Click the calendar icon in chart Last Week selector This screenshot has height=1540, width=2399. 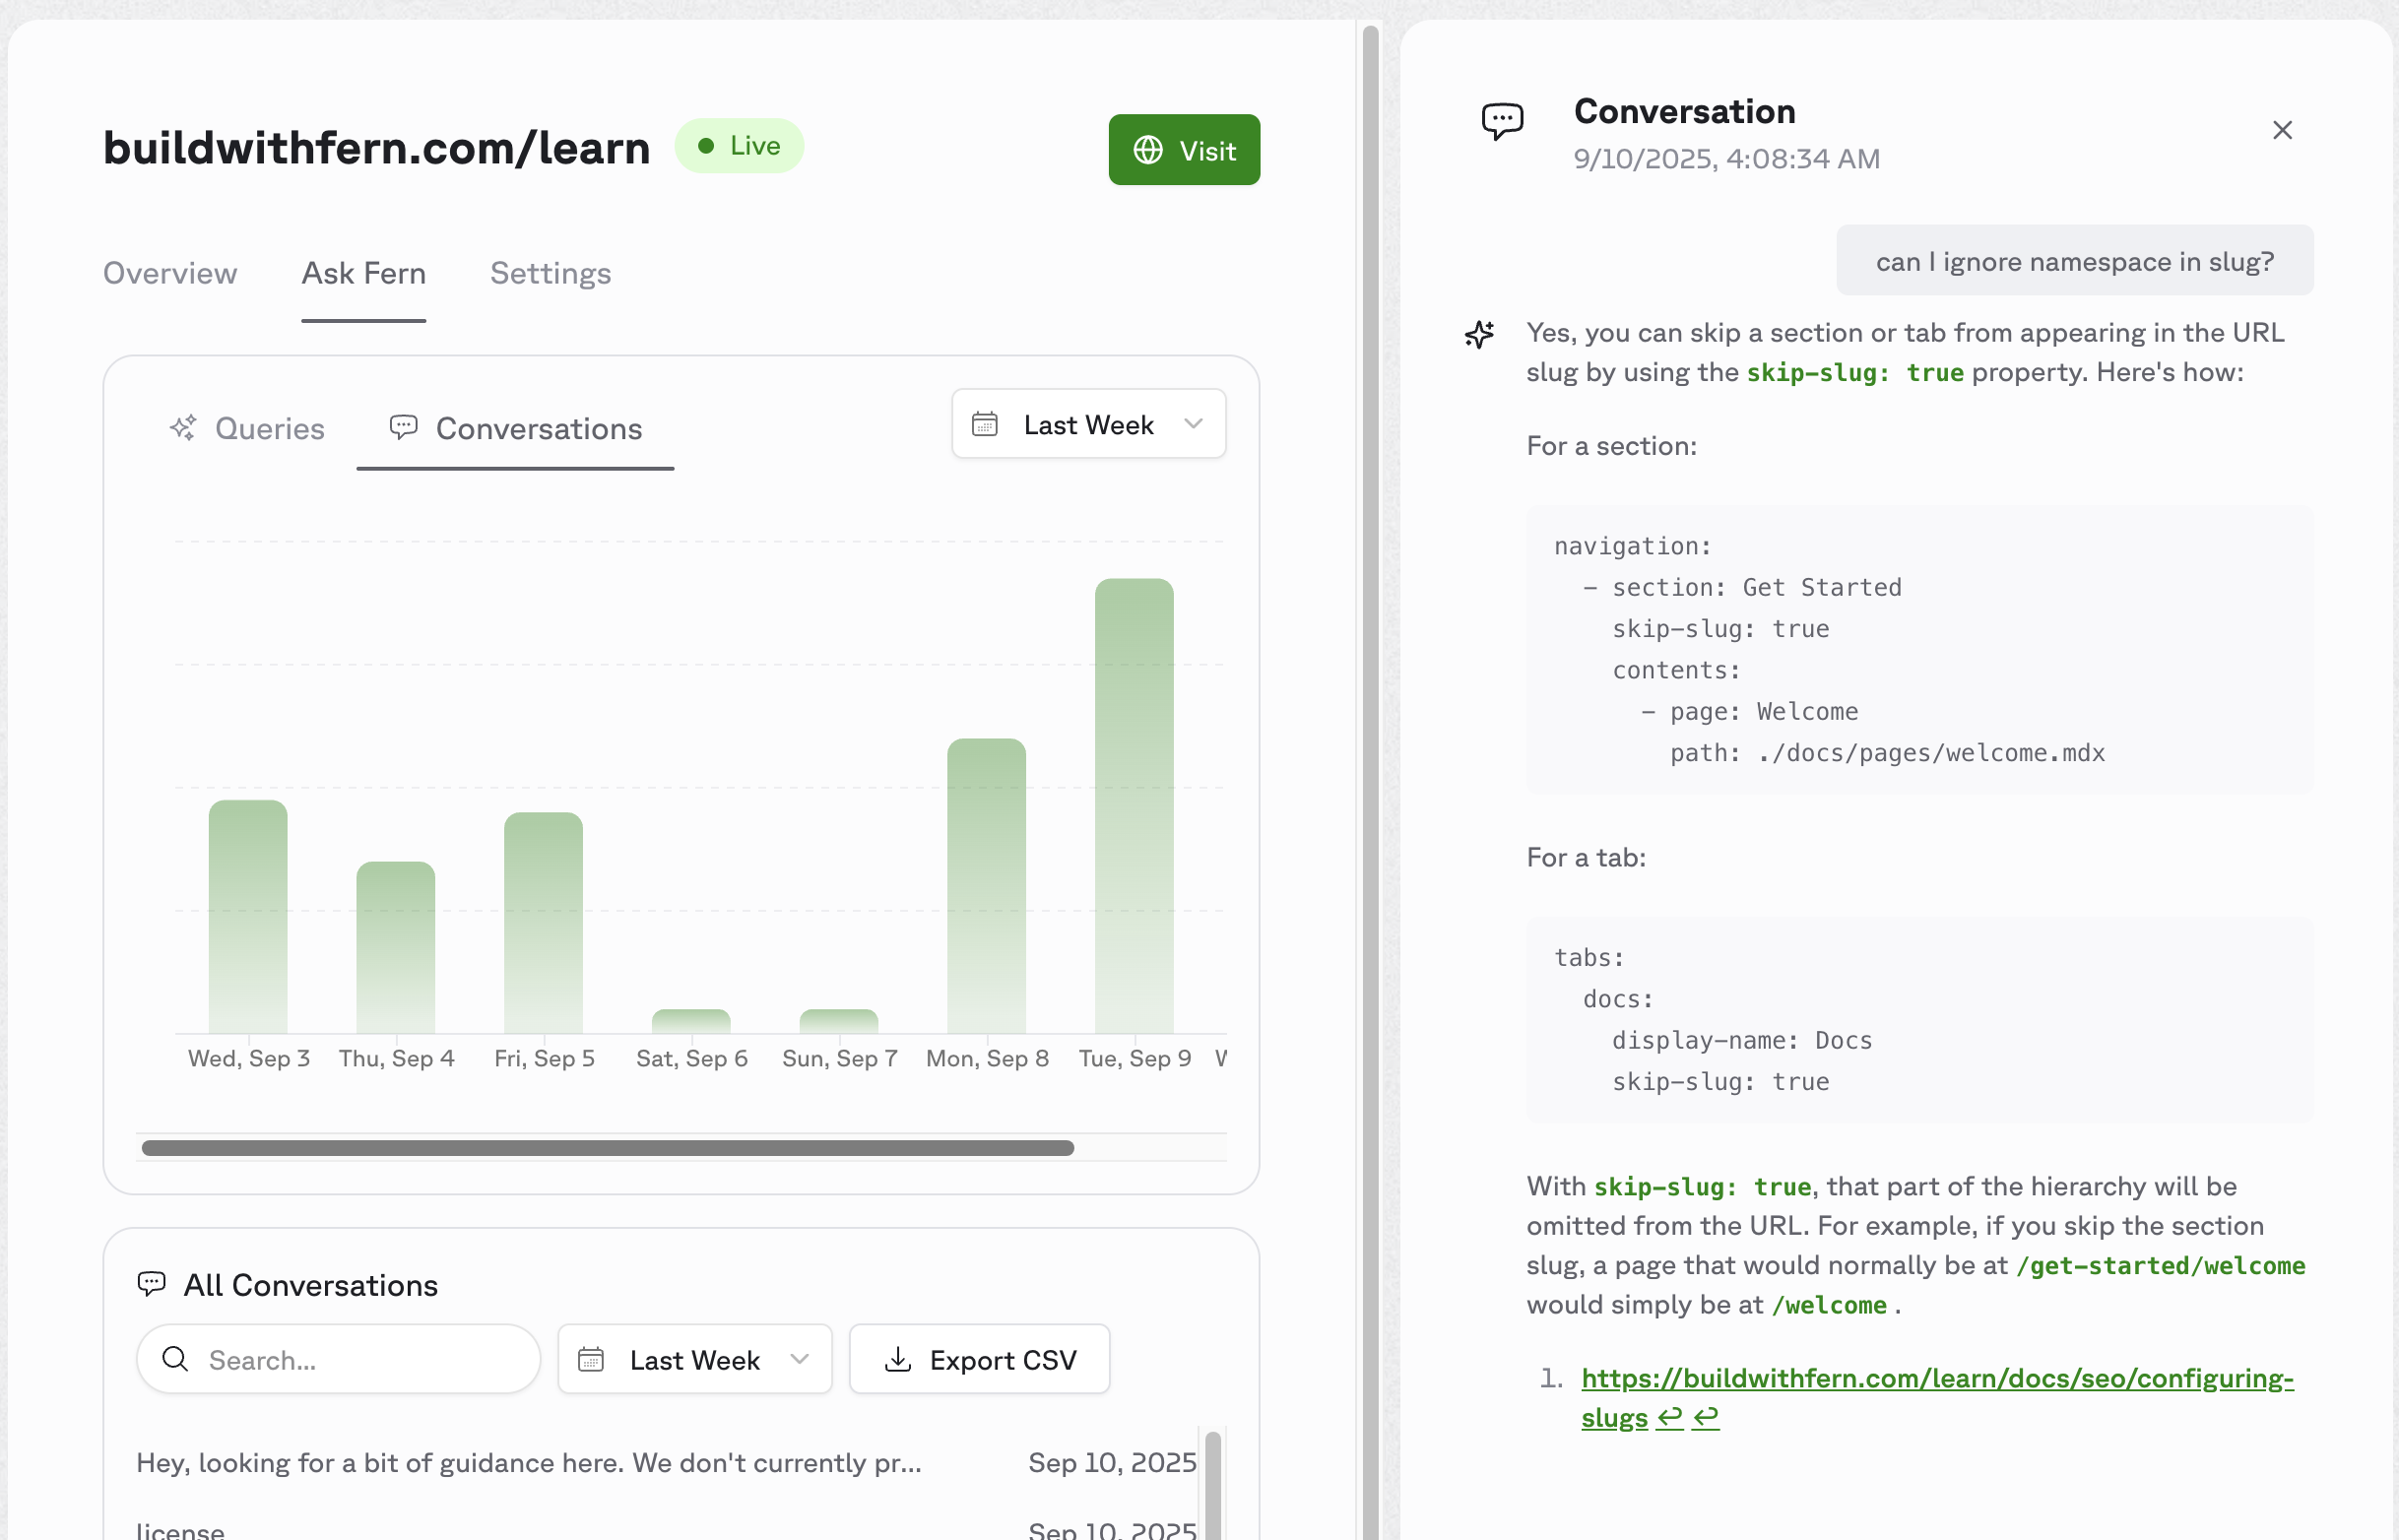(985, 424)
